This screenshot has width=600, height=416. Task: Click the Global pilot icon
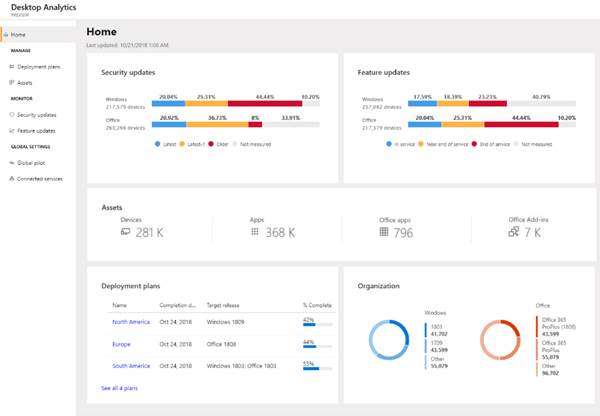tap(11, 163)
